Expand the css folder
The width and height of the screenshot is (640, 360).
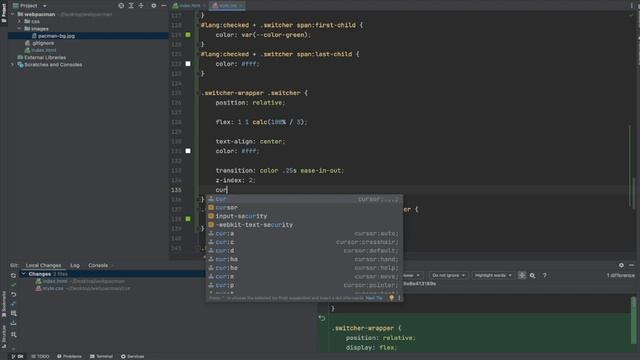click(x=19, y=21)
